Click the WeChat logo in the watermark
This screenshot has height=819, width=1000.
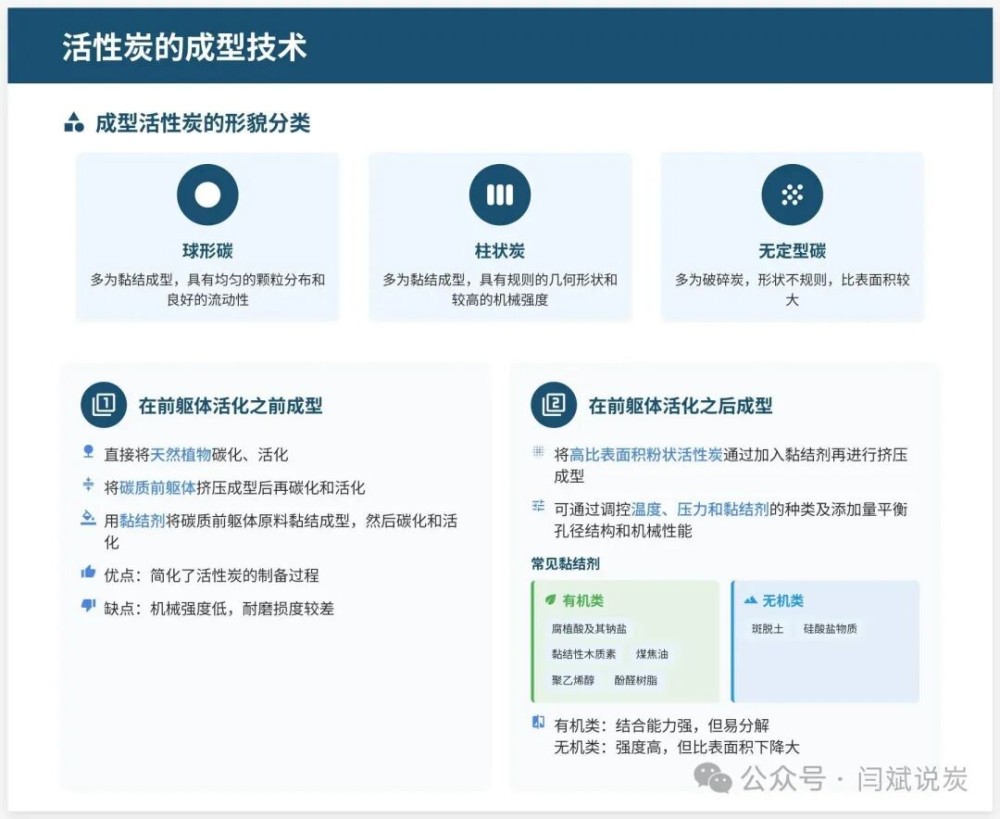pyautogui.click(x=714, y=778)
